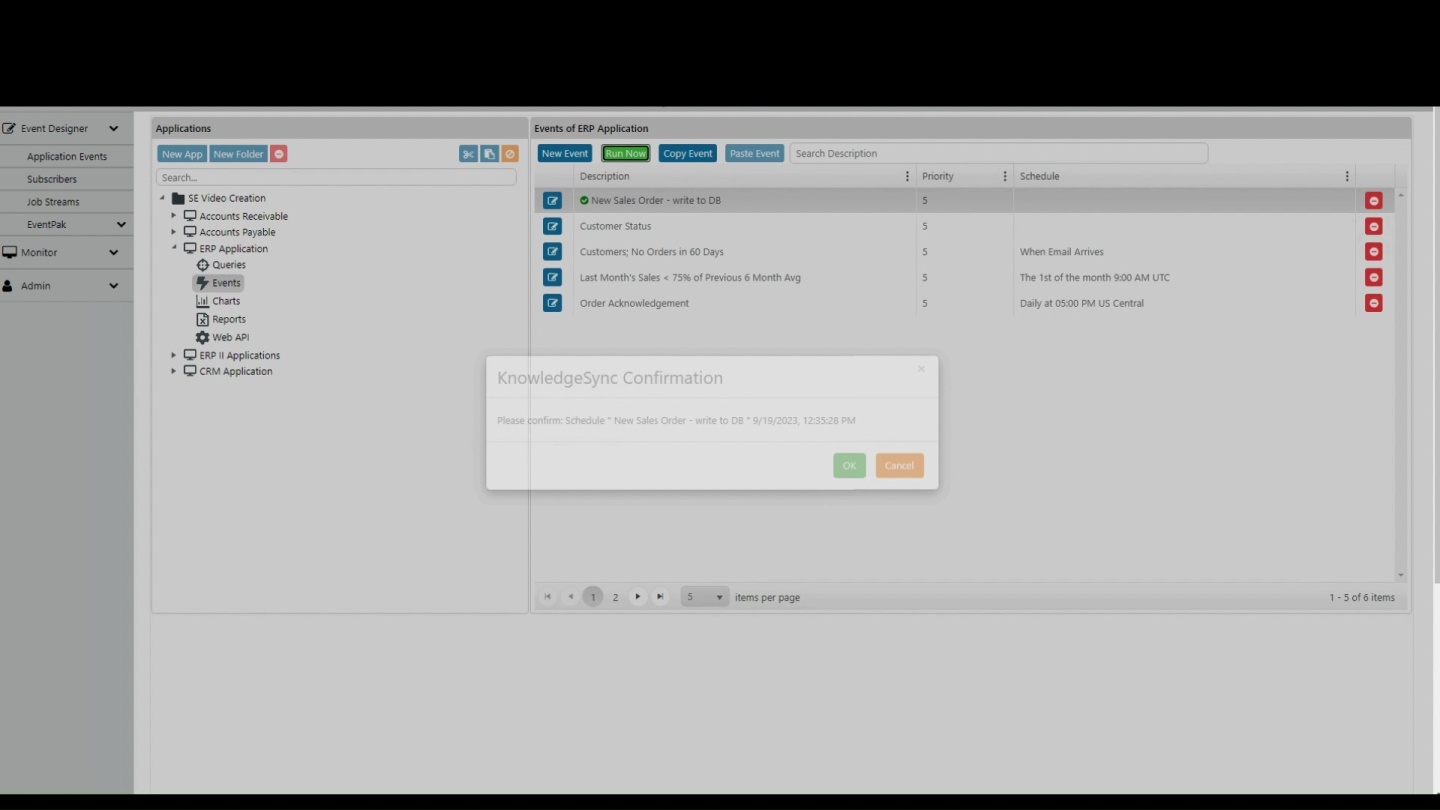Screen dimensions: 1440x810
Task: Edit Customers; No Orders in 60 Days
Action: [552, 252]
